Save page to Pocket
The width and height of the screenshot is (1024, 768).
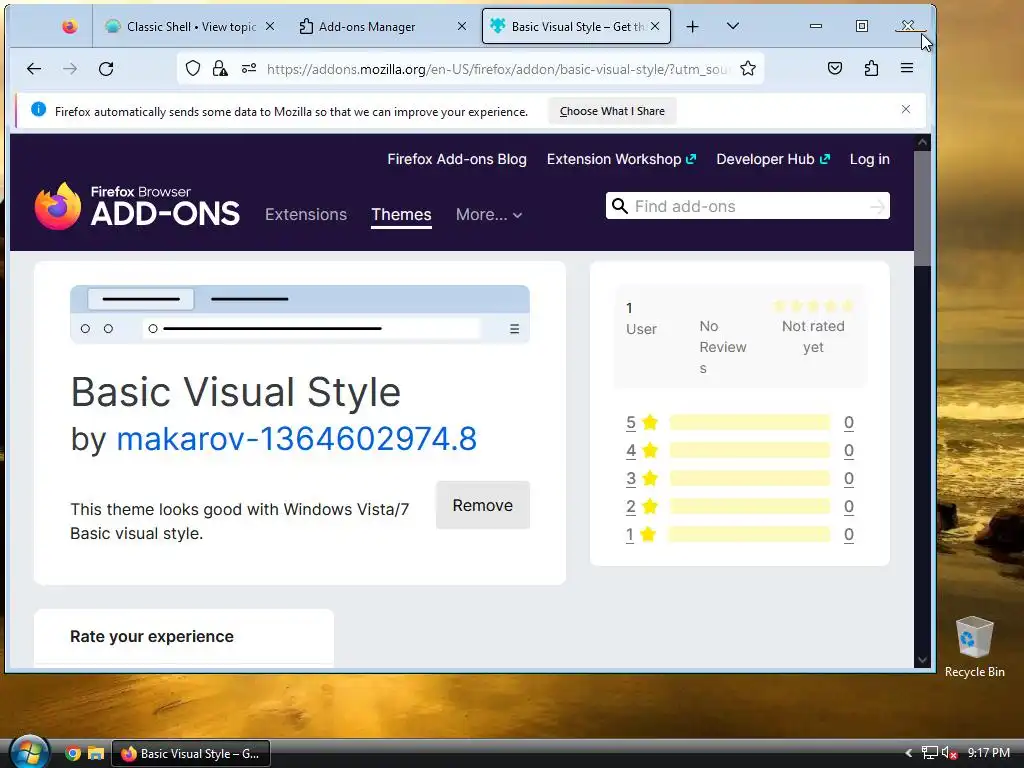point(835,68)
